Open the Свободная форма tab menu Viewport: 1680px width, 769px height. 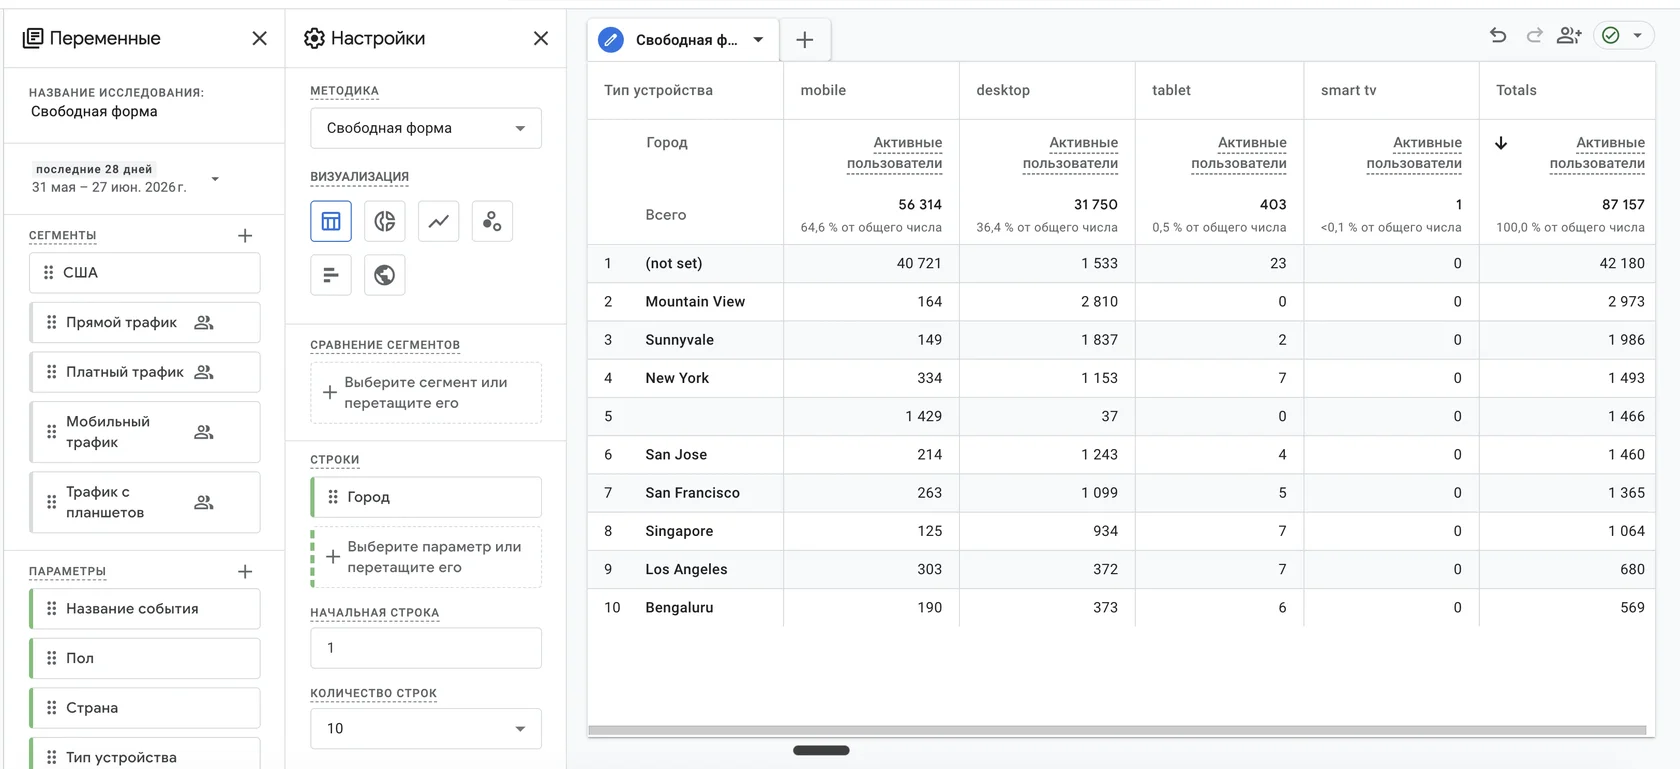tap(758, 40)
